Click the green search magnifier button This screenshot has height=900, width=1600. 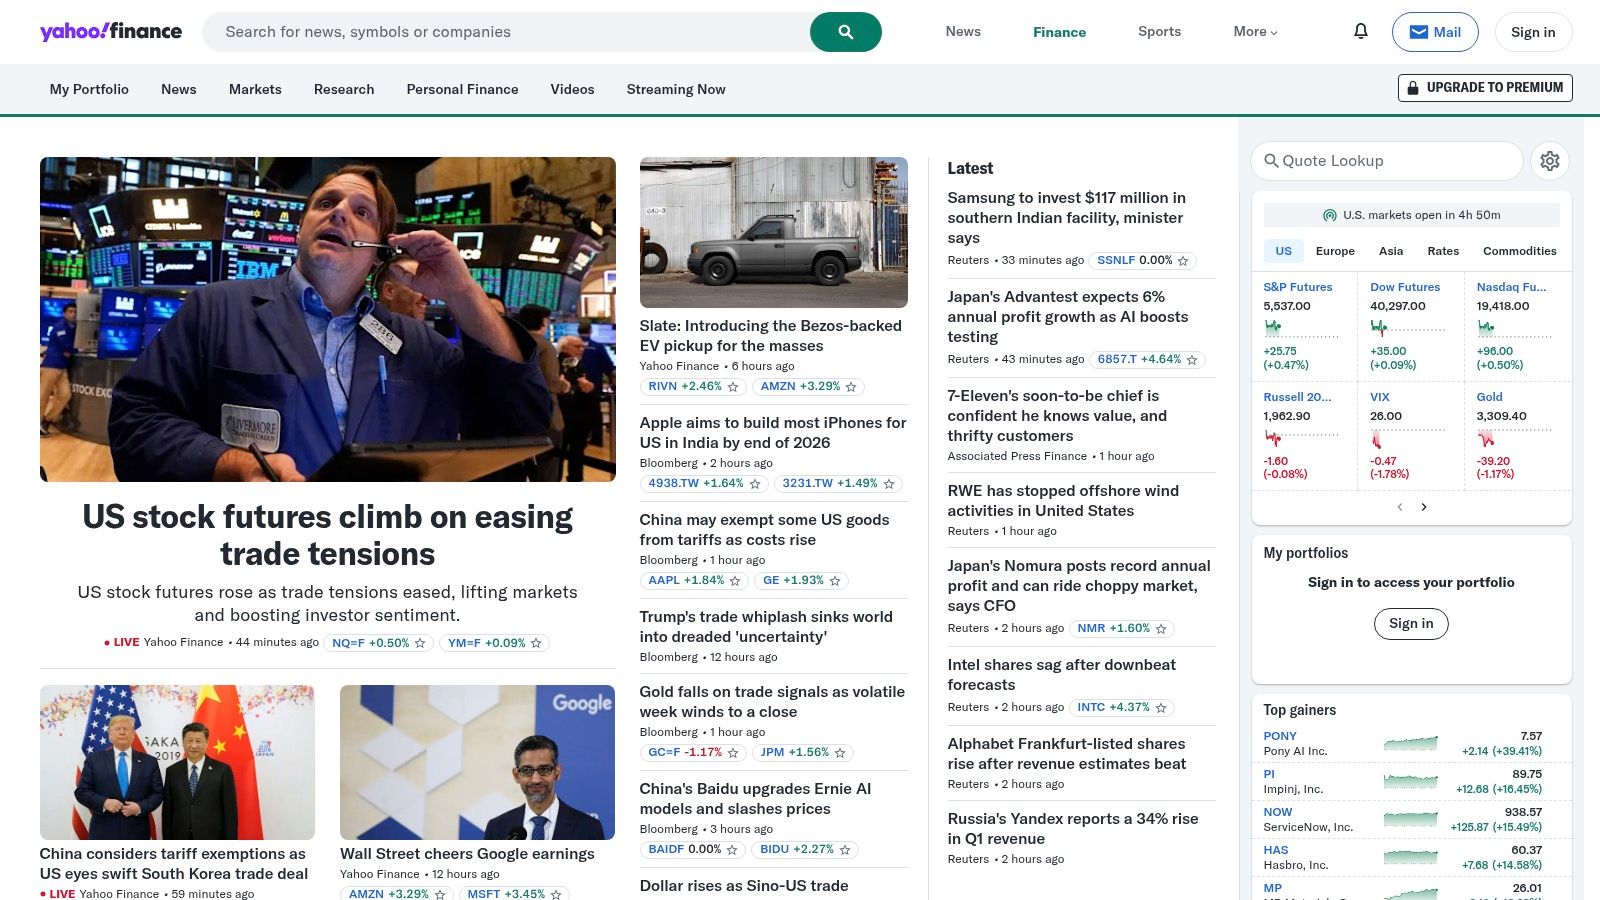click(x=845, y=32)
